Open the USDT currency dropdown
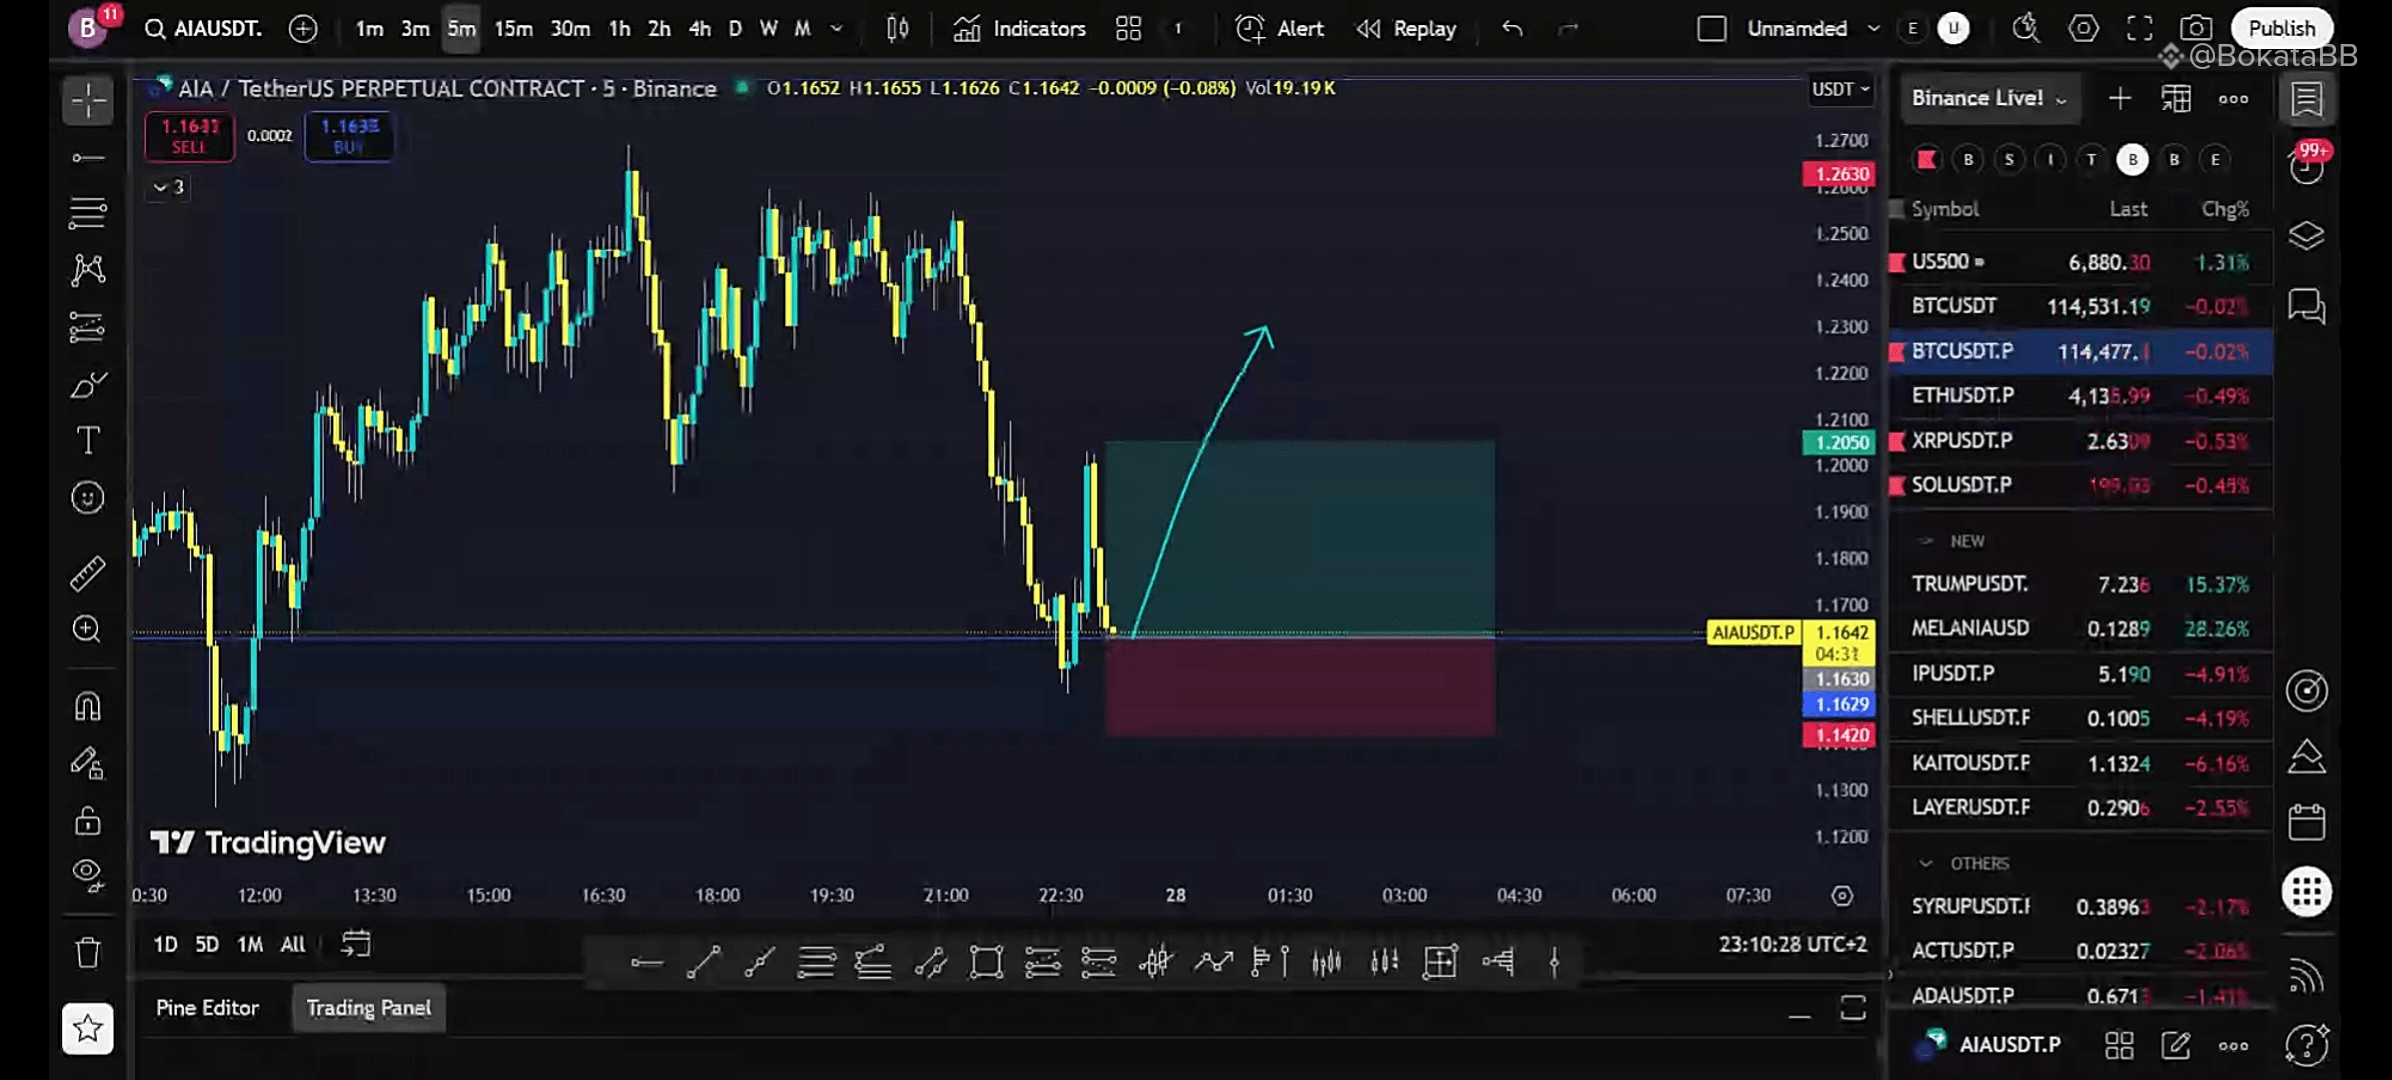Screen dimensions: 2392x1080 pos(1840,89)
